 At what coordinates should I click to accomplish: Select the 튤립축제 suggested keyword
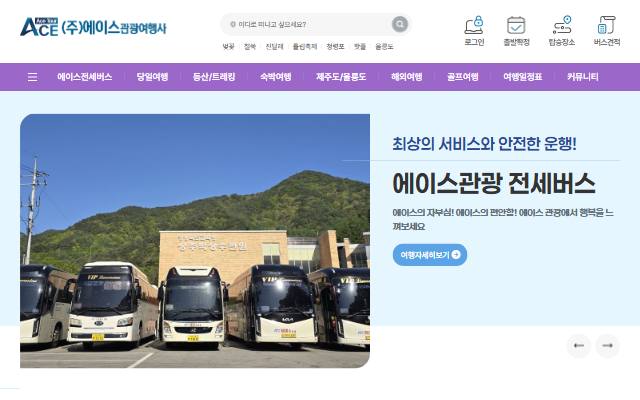click(305, 47)
